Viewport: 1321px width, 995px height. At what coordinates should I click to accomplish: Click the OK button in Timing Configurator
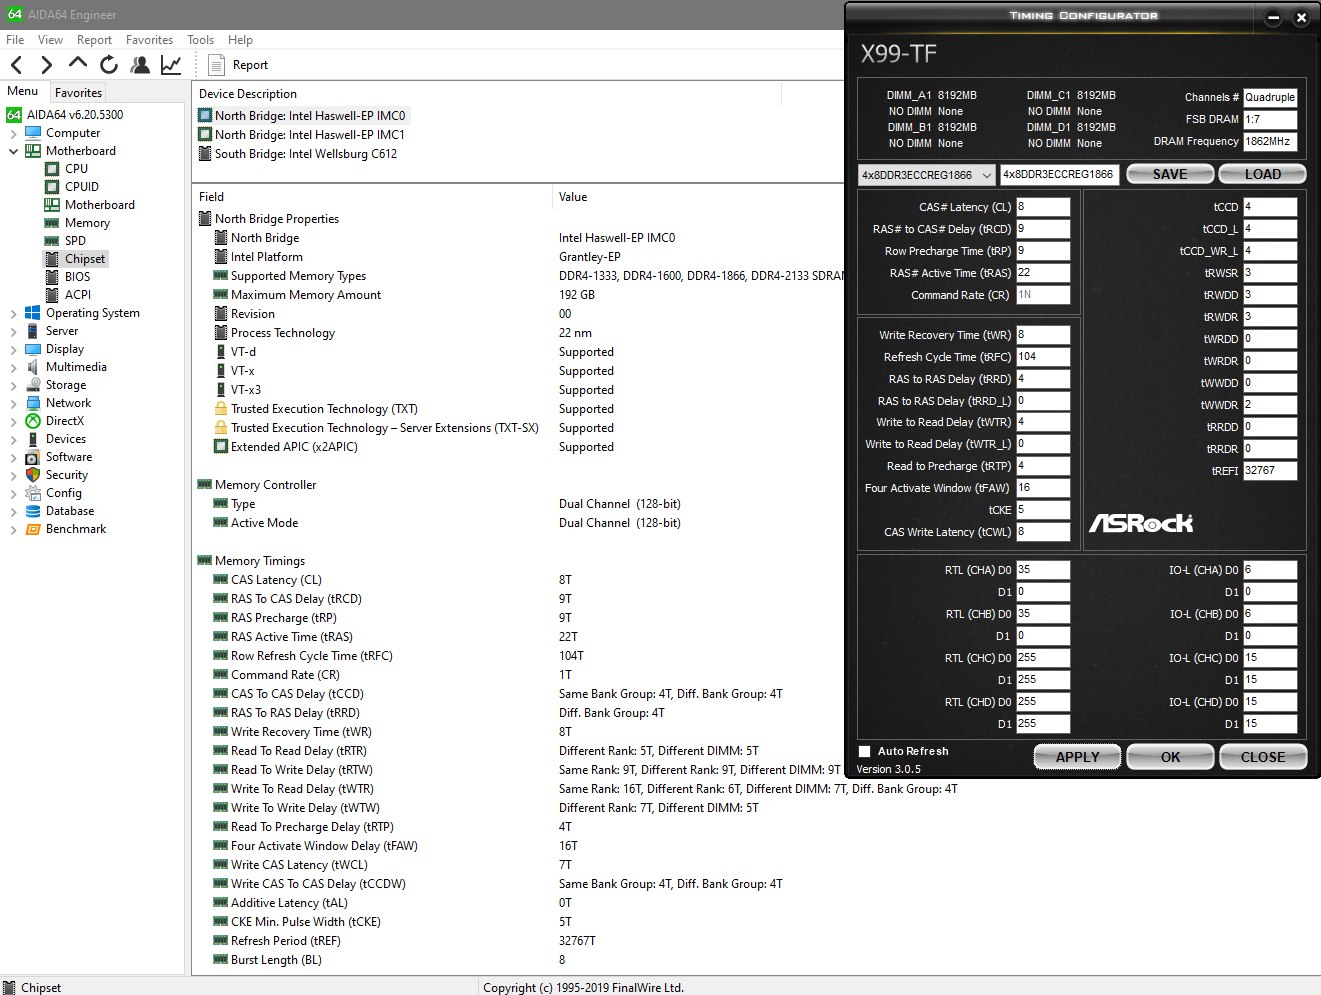point(1170,757)
